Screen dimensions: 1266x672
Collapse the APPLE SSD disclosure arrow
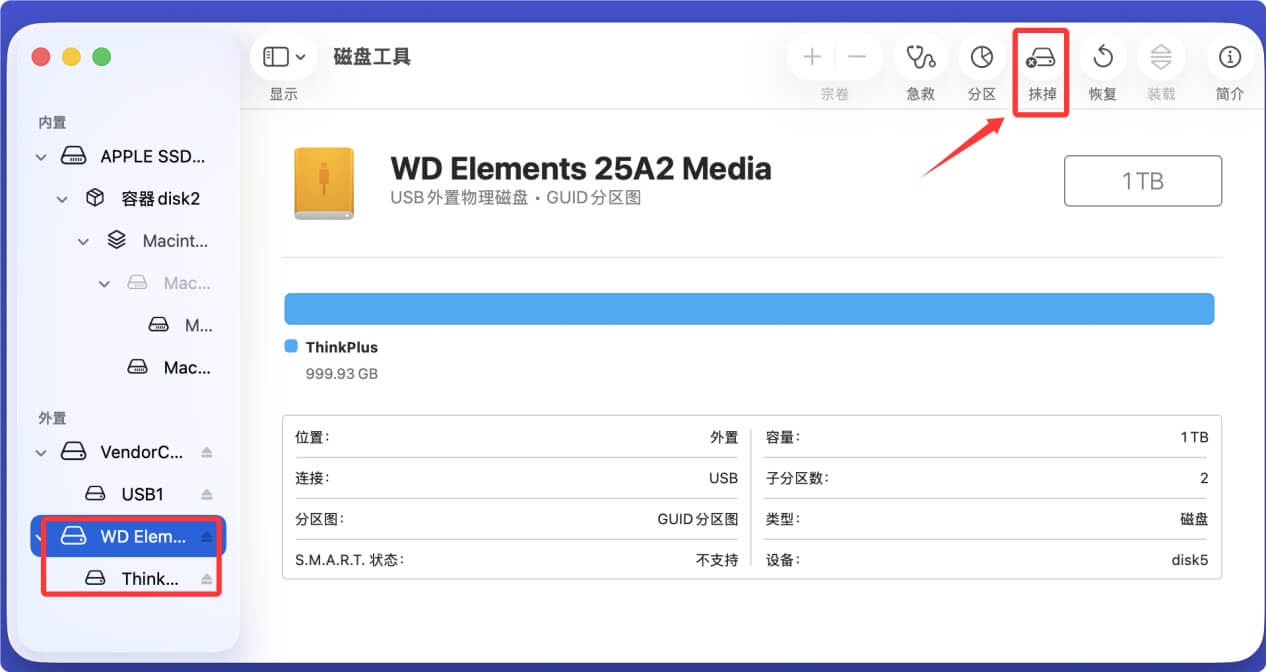41,156
